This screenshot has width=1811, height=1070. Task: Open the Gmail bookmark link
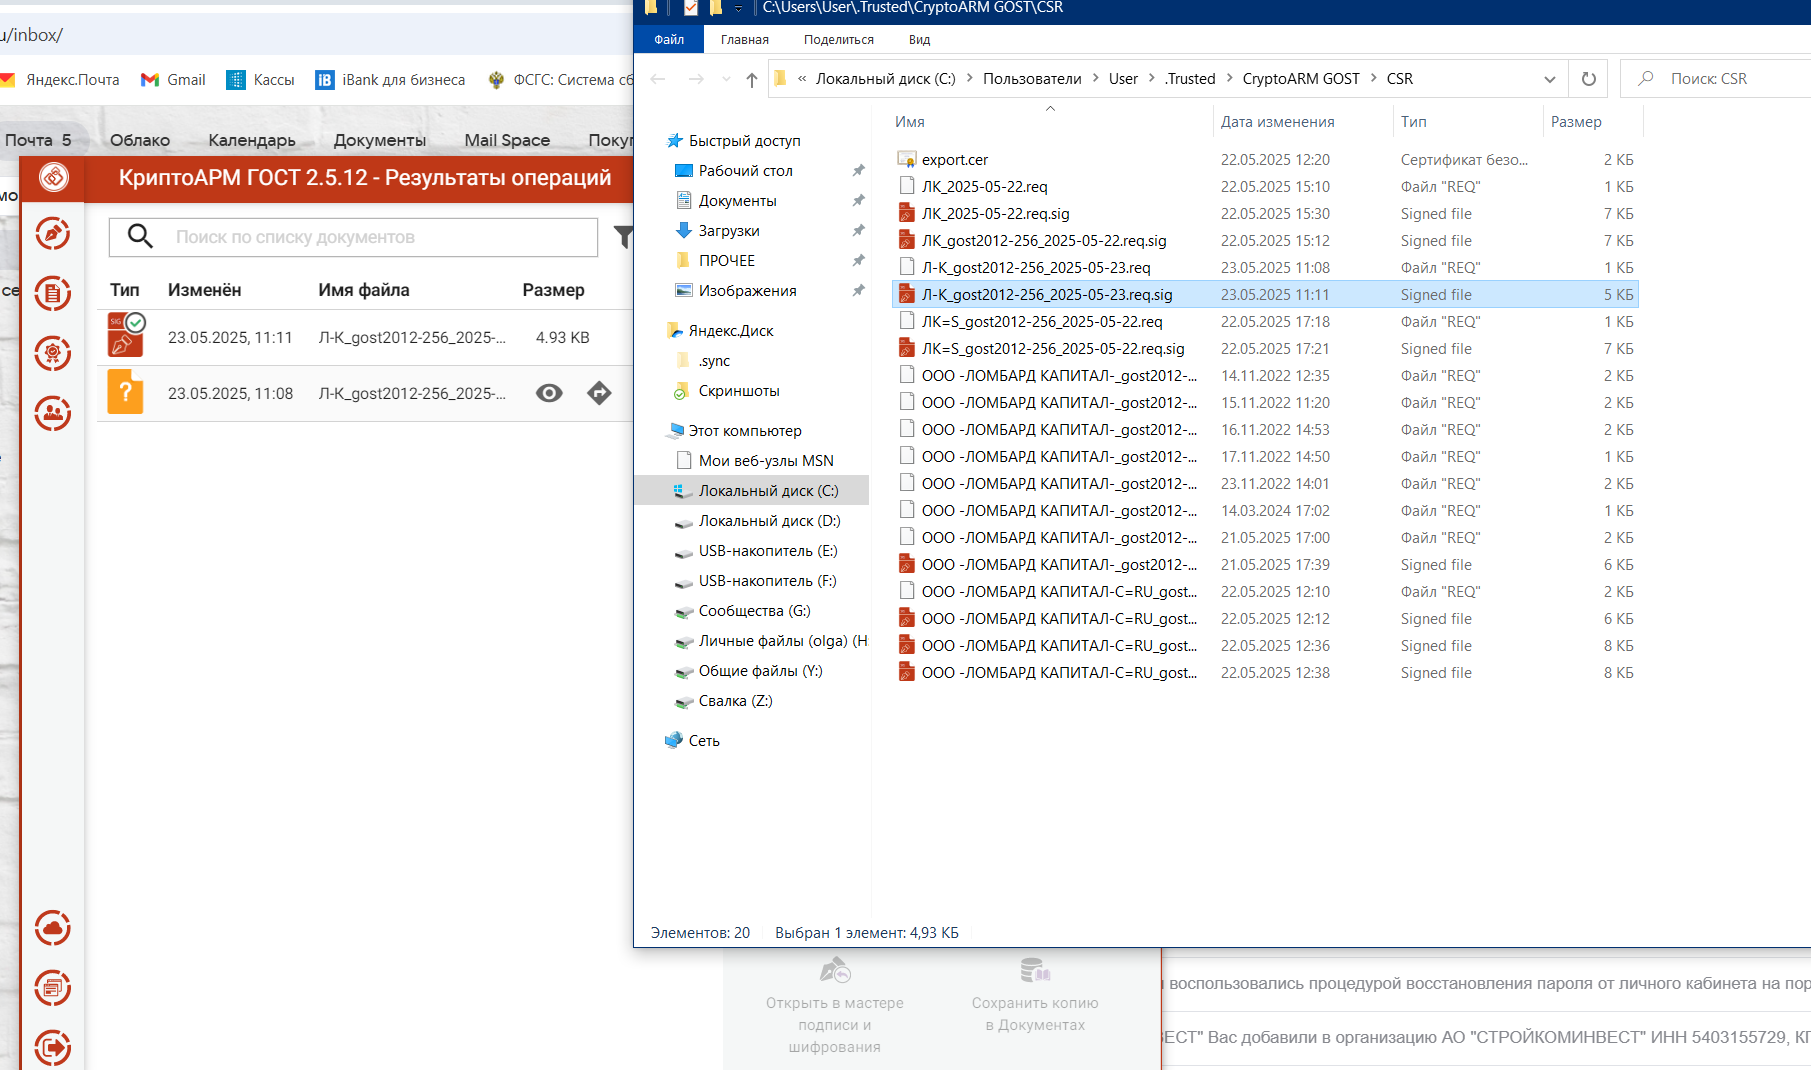(173, 80)
